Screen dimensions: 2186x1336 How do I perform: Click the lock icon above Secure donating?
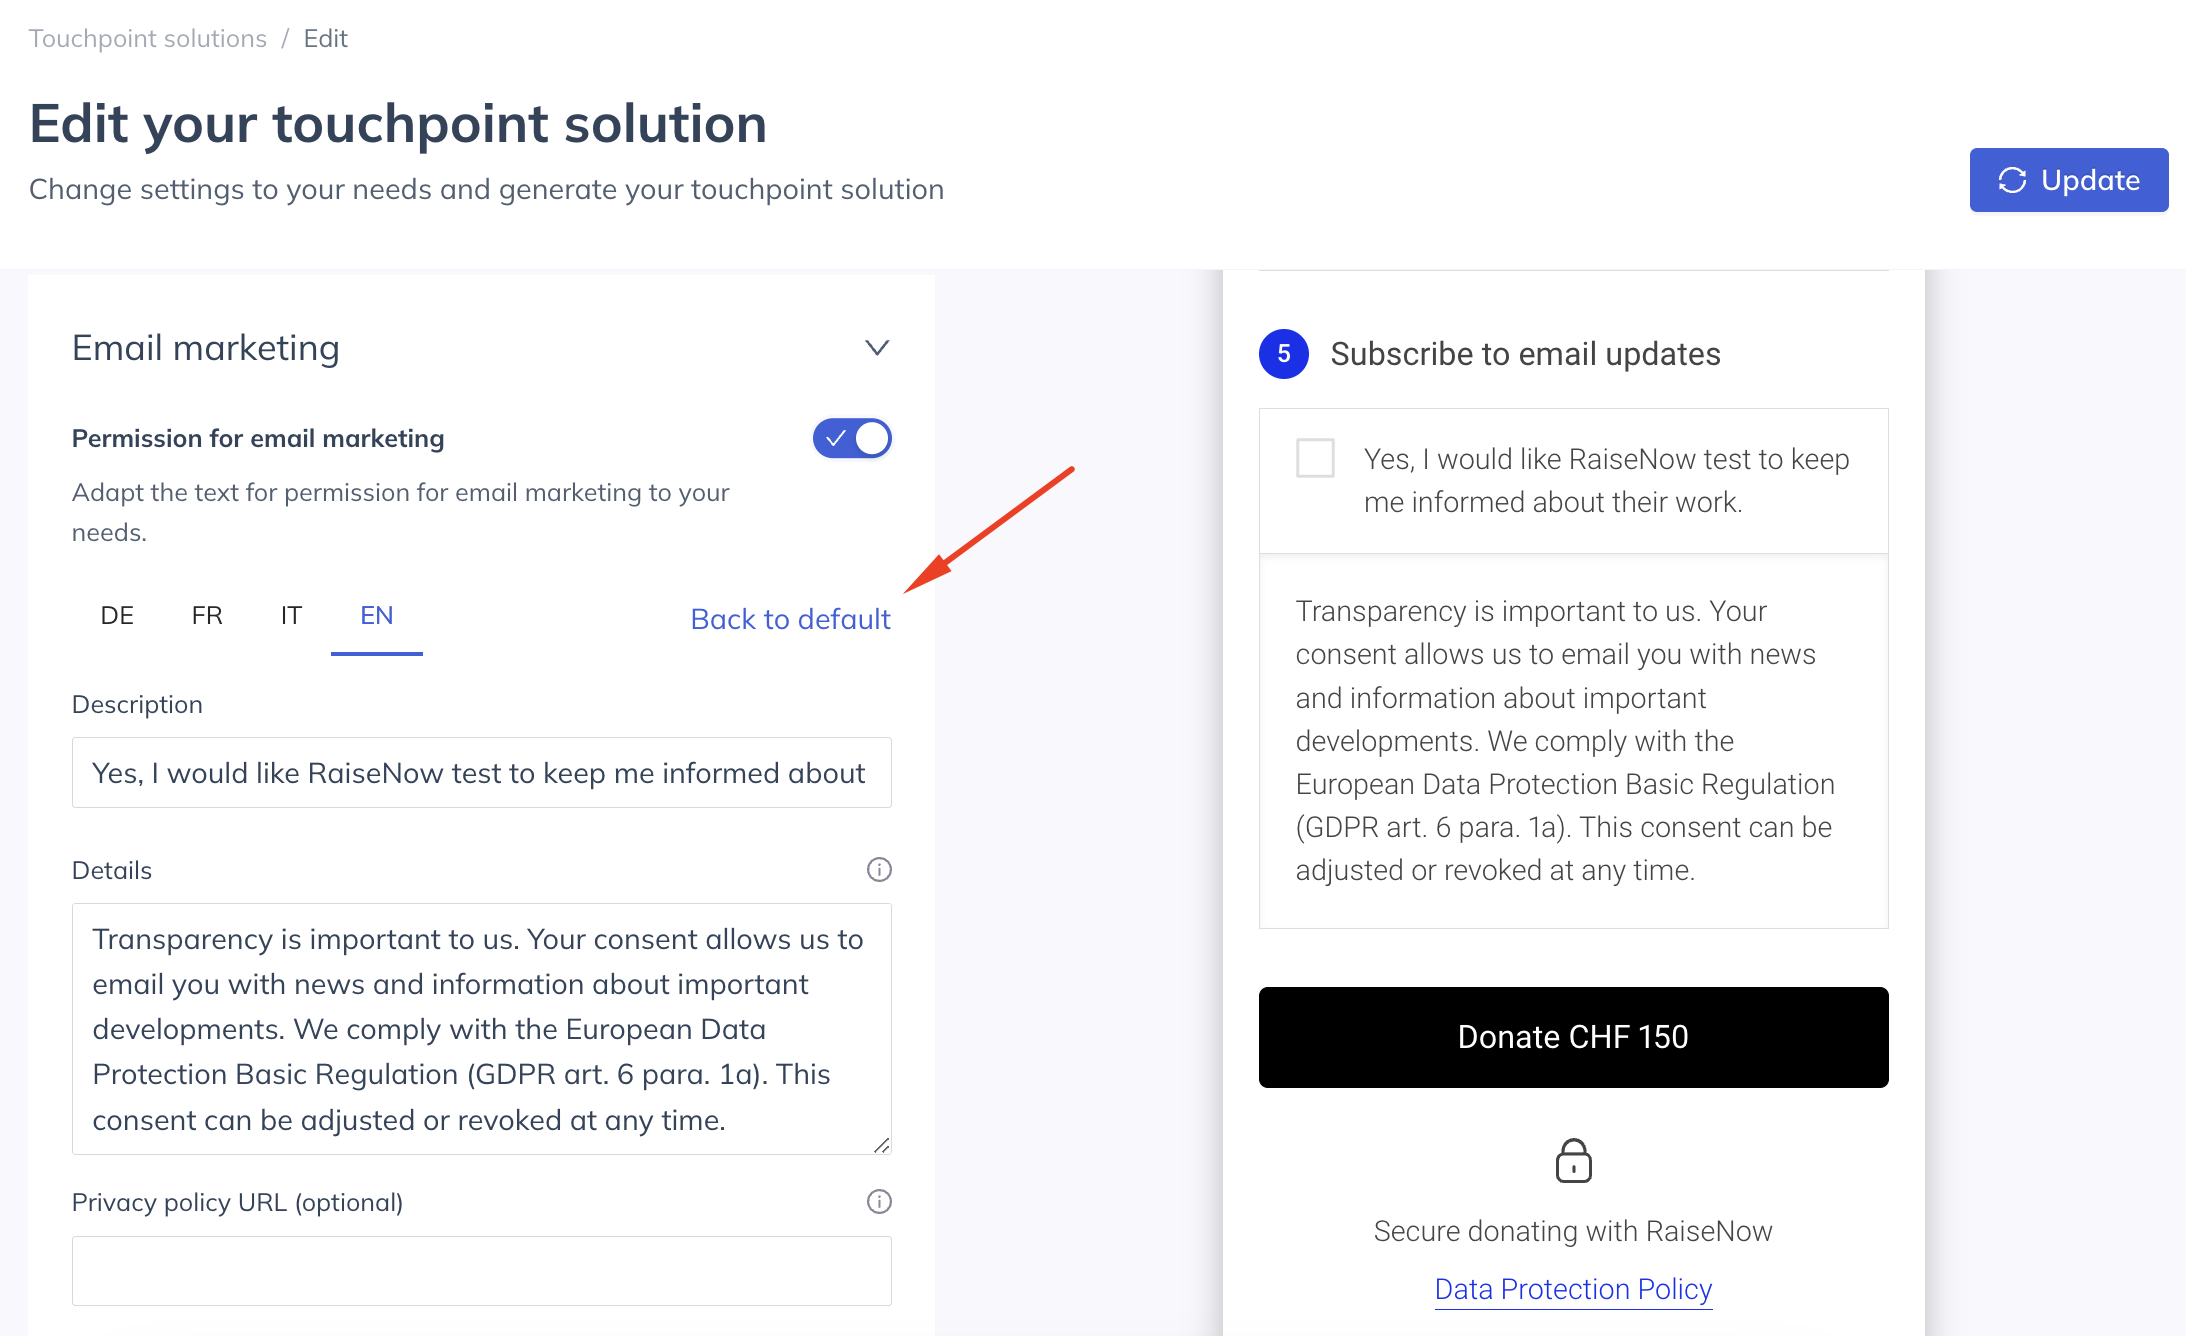click(1573, 1160)
